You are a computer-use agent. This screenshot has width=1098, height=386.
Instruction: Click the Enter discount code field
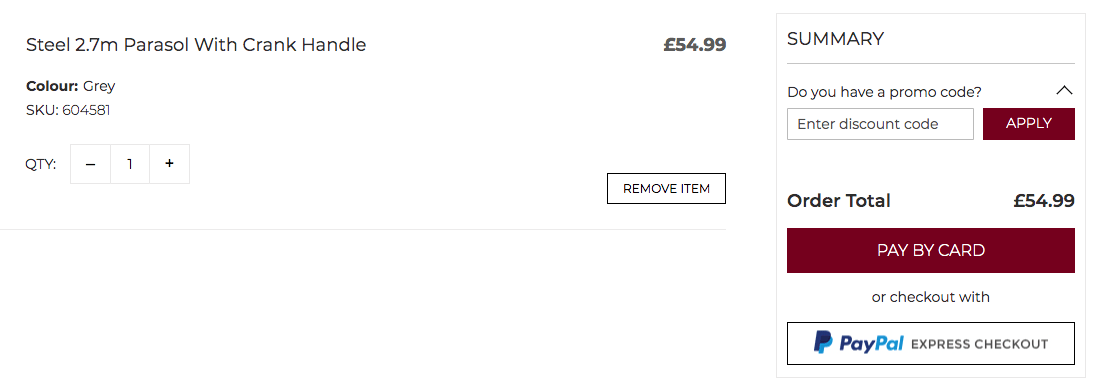[x=880, y=124]
